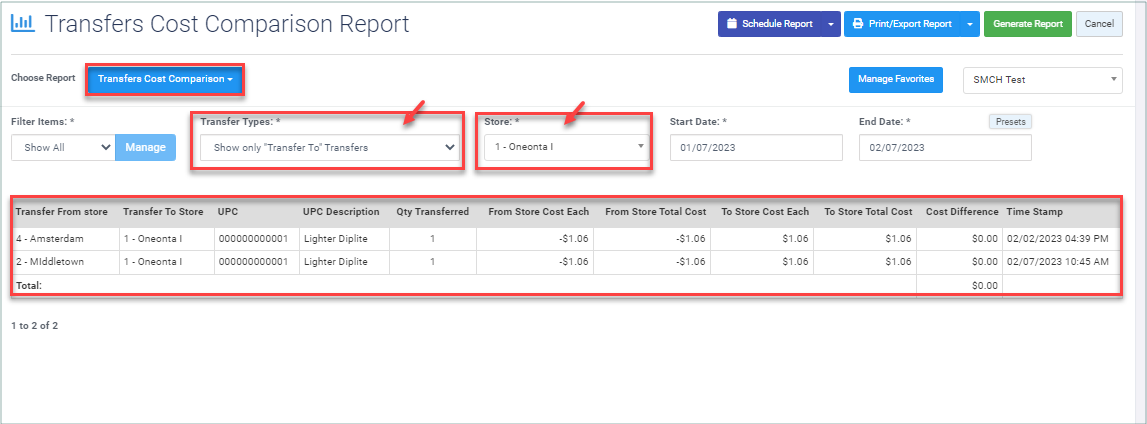Open the SMCH Test favorites dropdown
The width and height of the screenshot is (1147, 424).
pyautogui.click(x=1042, y=80)
